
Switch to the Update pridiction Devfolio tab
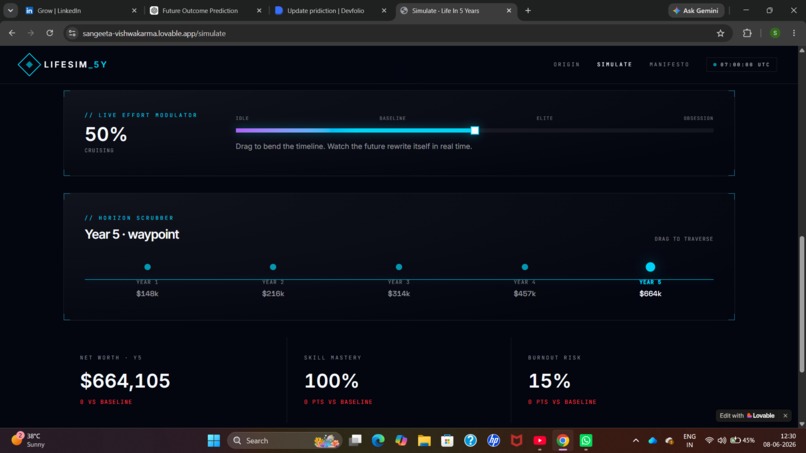coord(325,10)
